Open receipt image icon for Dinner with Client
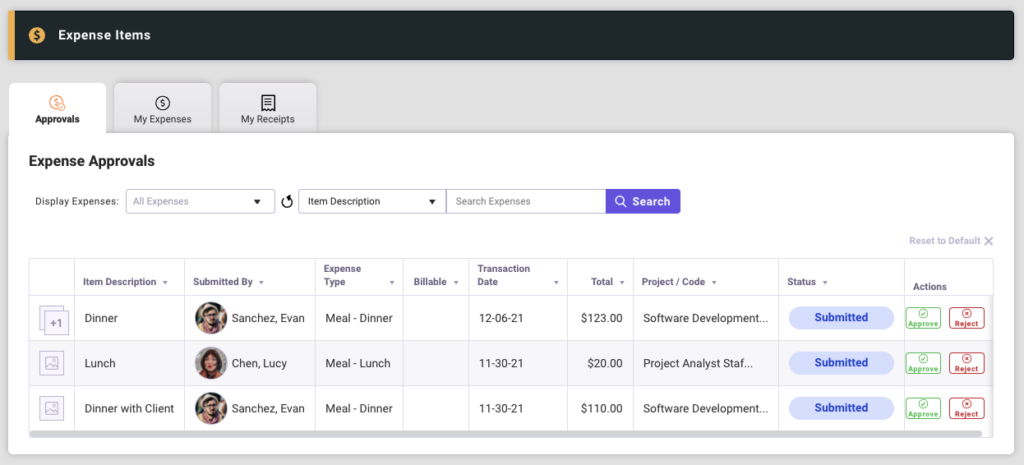Viewport: 1024px width, 465px height. point(52,408)
